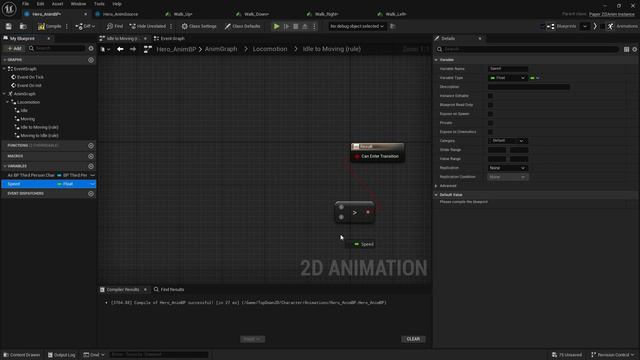Open the Diff dropdown

[x=85, y=26]
